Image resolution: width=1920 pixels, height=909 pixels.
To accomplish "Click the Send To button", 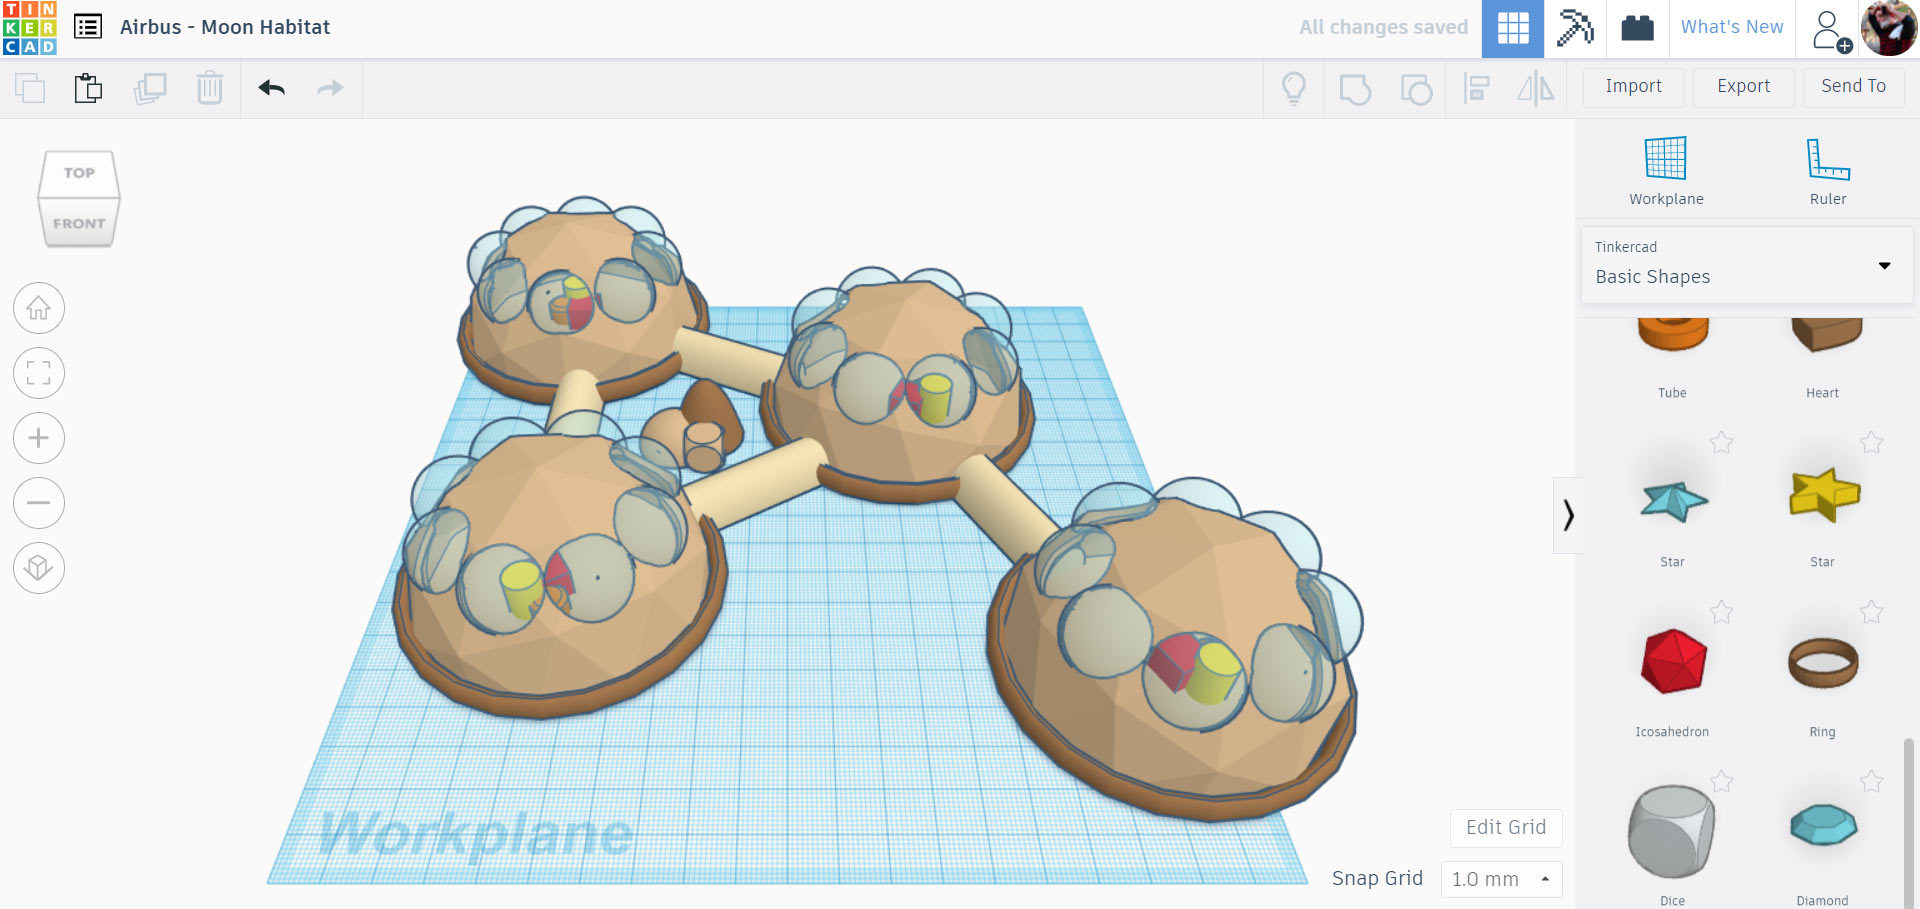I will point(1854,87).
